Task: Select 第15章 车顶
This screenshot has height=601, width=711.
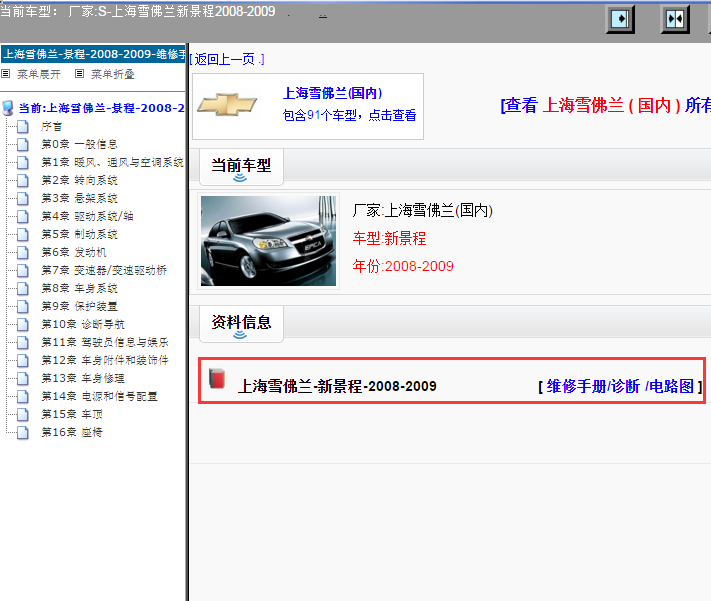Action: (x=72, y=415)
